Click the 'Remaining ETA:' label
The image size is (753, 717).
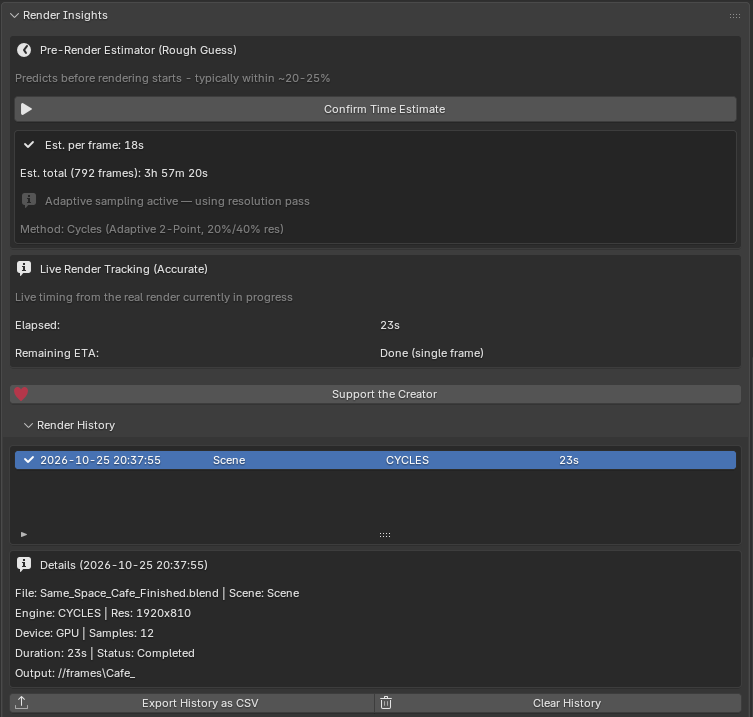(57, 353)
